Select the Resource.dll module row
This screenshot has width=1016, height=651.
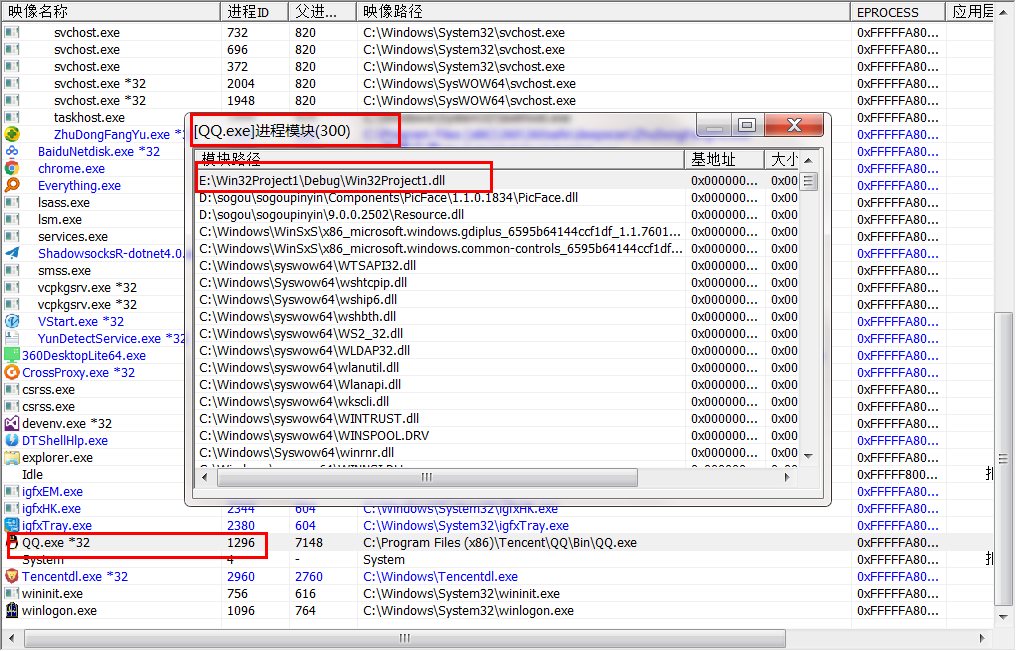[x=497, y=214]
